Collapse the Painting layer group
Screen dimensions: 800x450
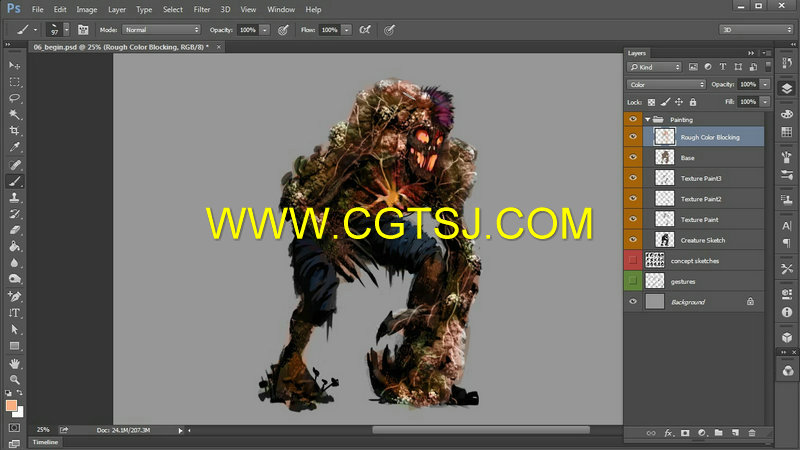coord(647,119)
